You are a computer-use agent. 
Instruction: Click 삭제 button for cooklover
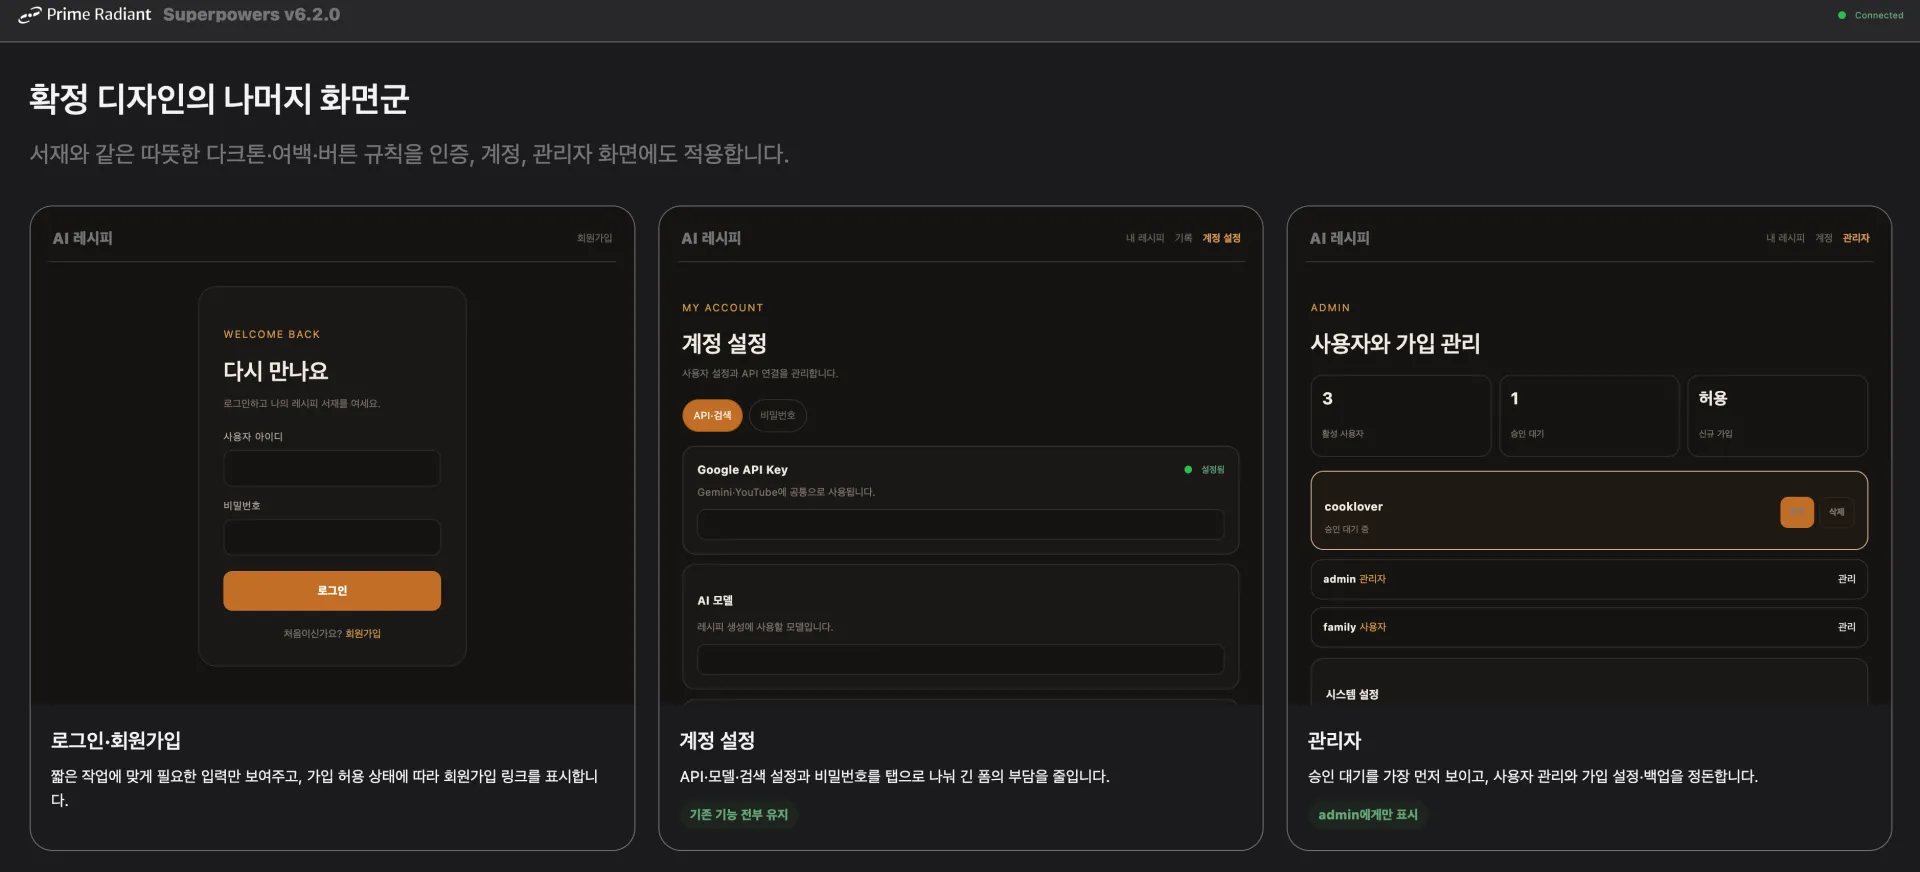(1837, 512)
